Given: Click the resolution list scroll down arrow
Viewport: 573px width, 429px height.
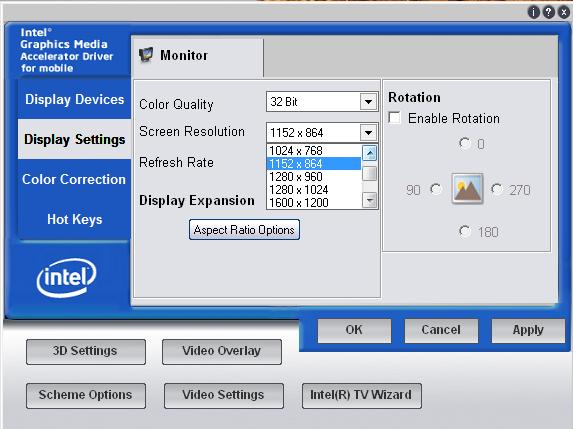Looking at the screenshot, I should tap(370, 200).
